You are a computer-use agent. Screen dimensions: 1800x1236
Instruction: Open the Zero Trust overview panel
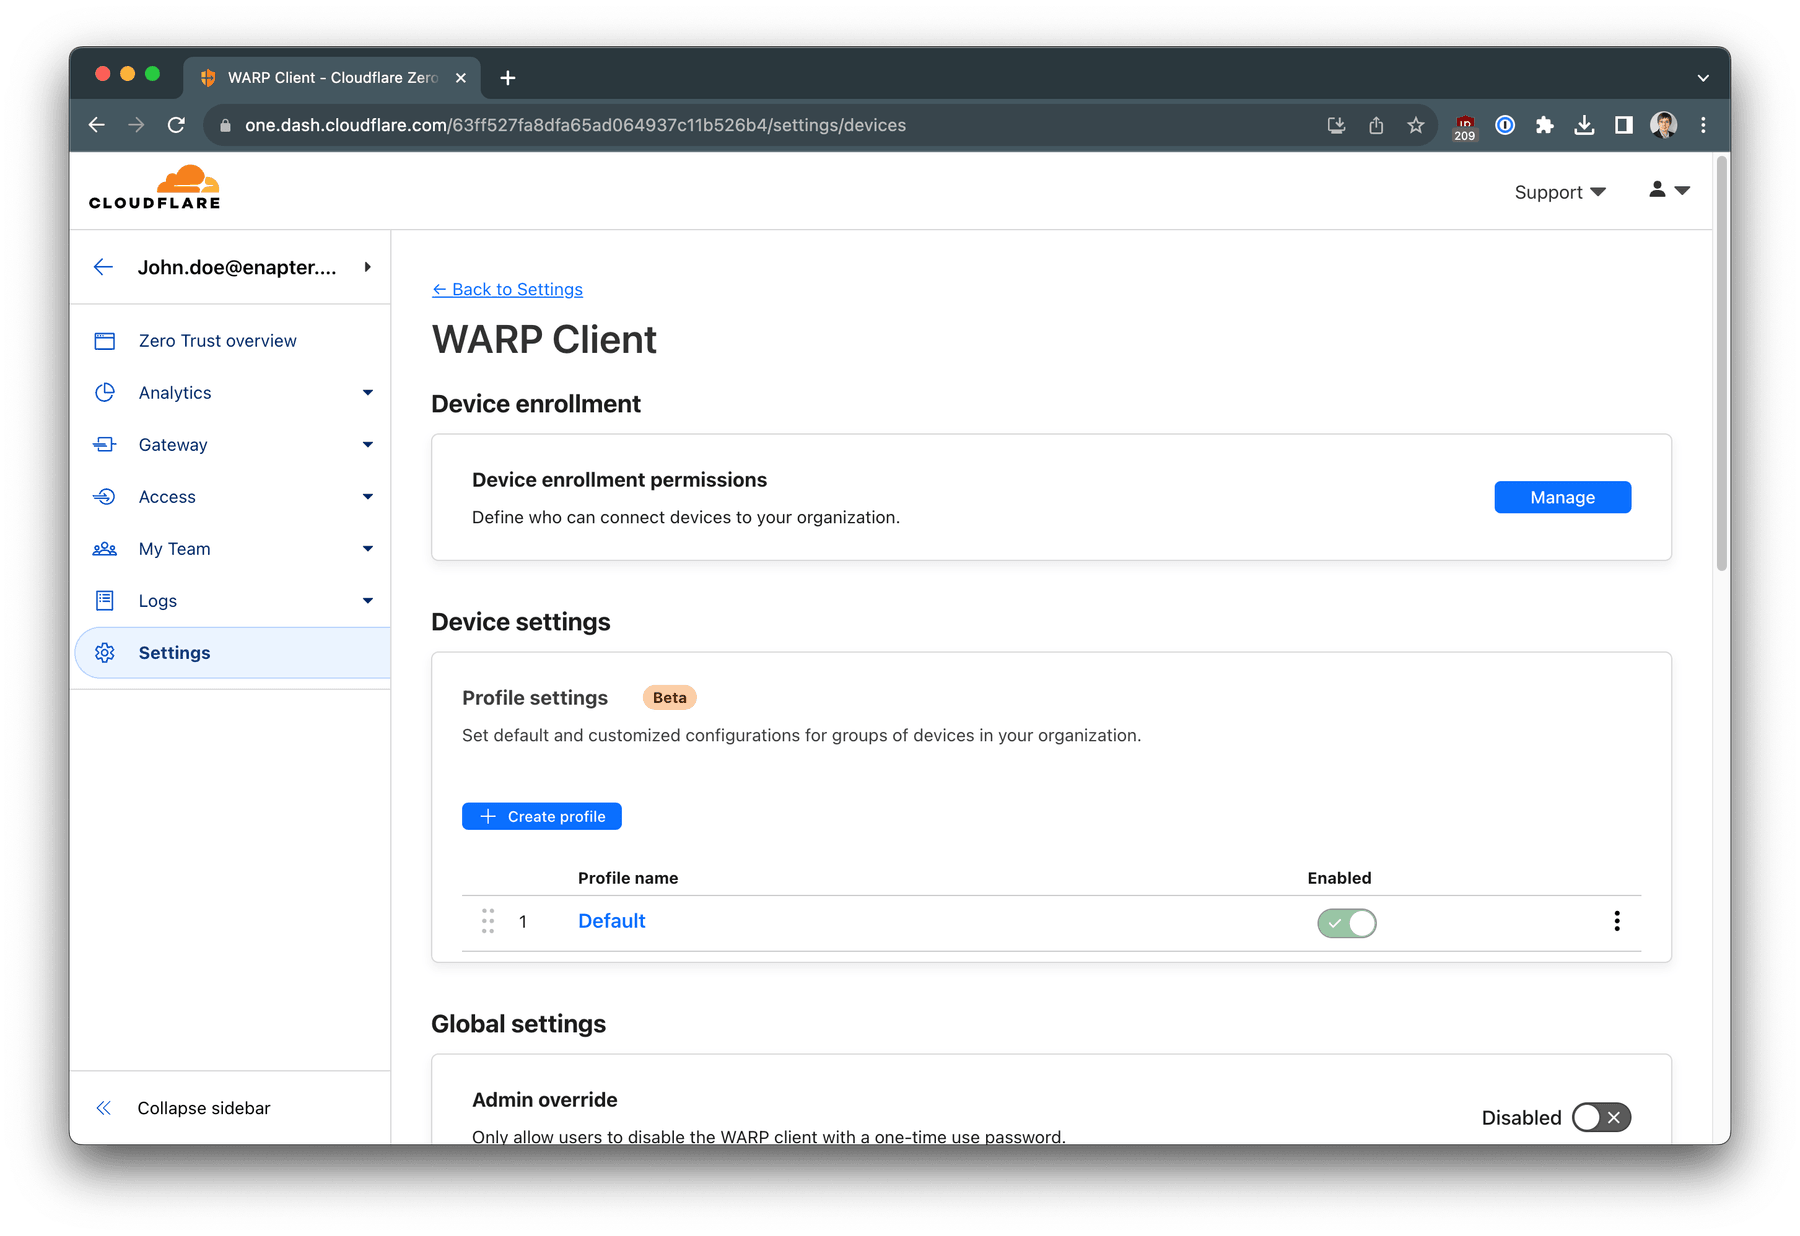[x=105, y=340]
